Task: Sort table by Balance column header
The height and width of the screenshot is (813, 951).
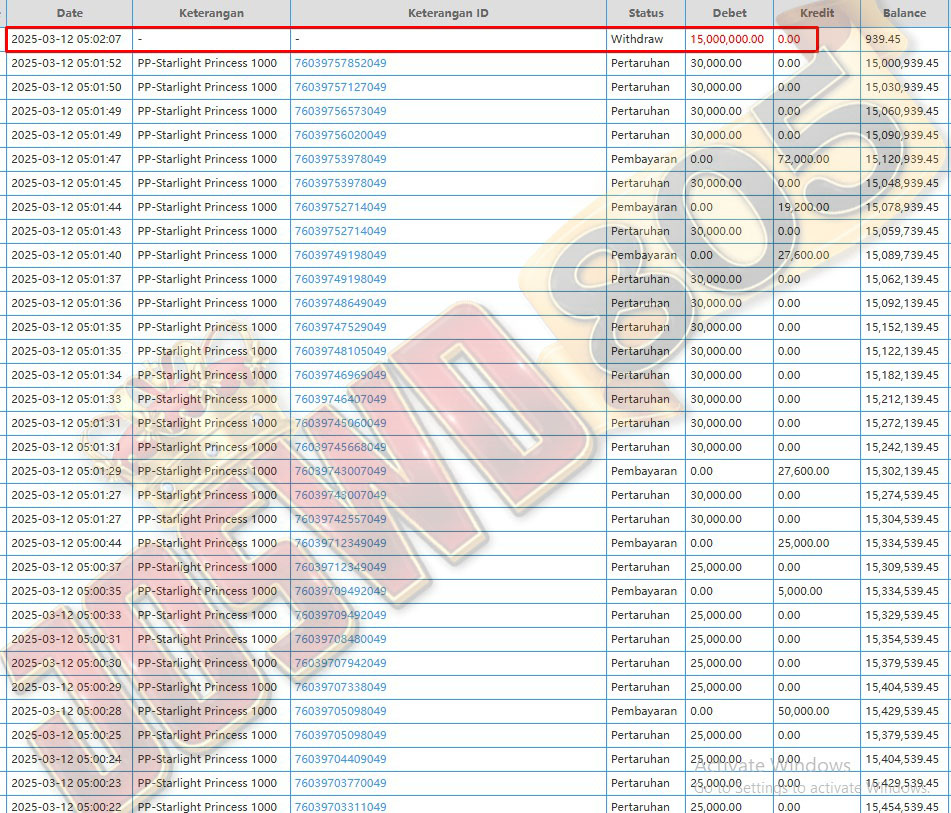Action: (x=904, y=13)
